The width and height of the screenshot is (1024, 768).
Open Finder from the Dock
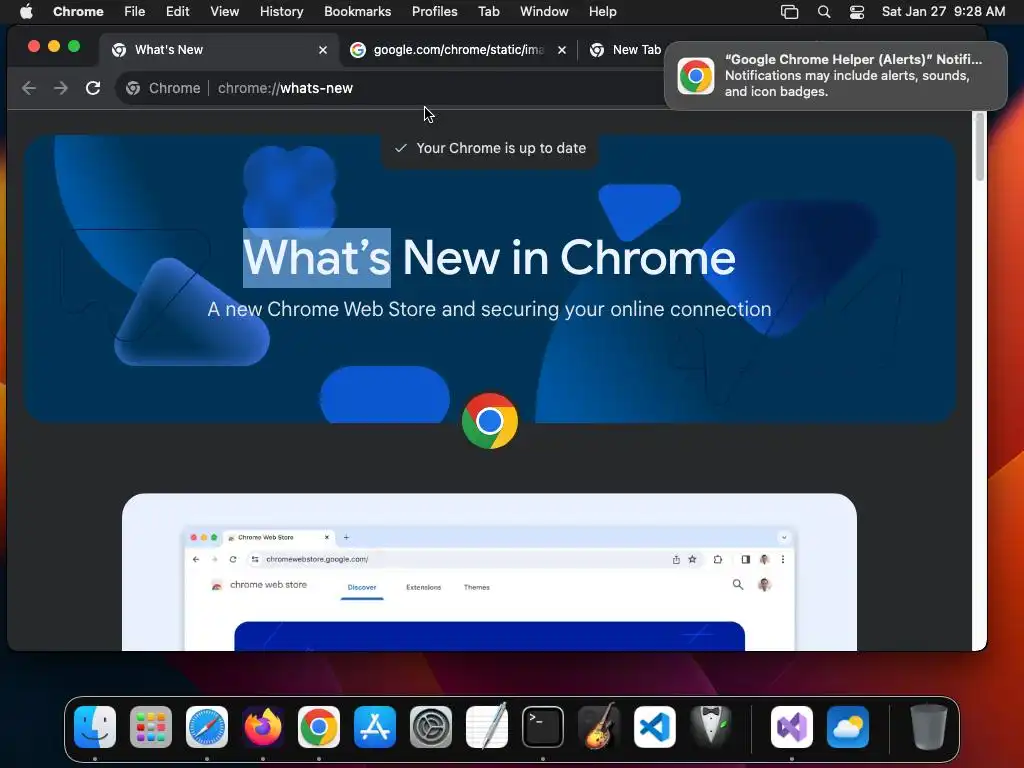[95, 727]
